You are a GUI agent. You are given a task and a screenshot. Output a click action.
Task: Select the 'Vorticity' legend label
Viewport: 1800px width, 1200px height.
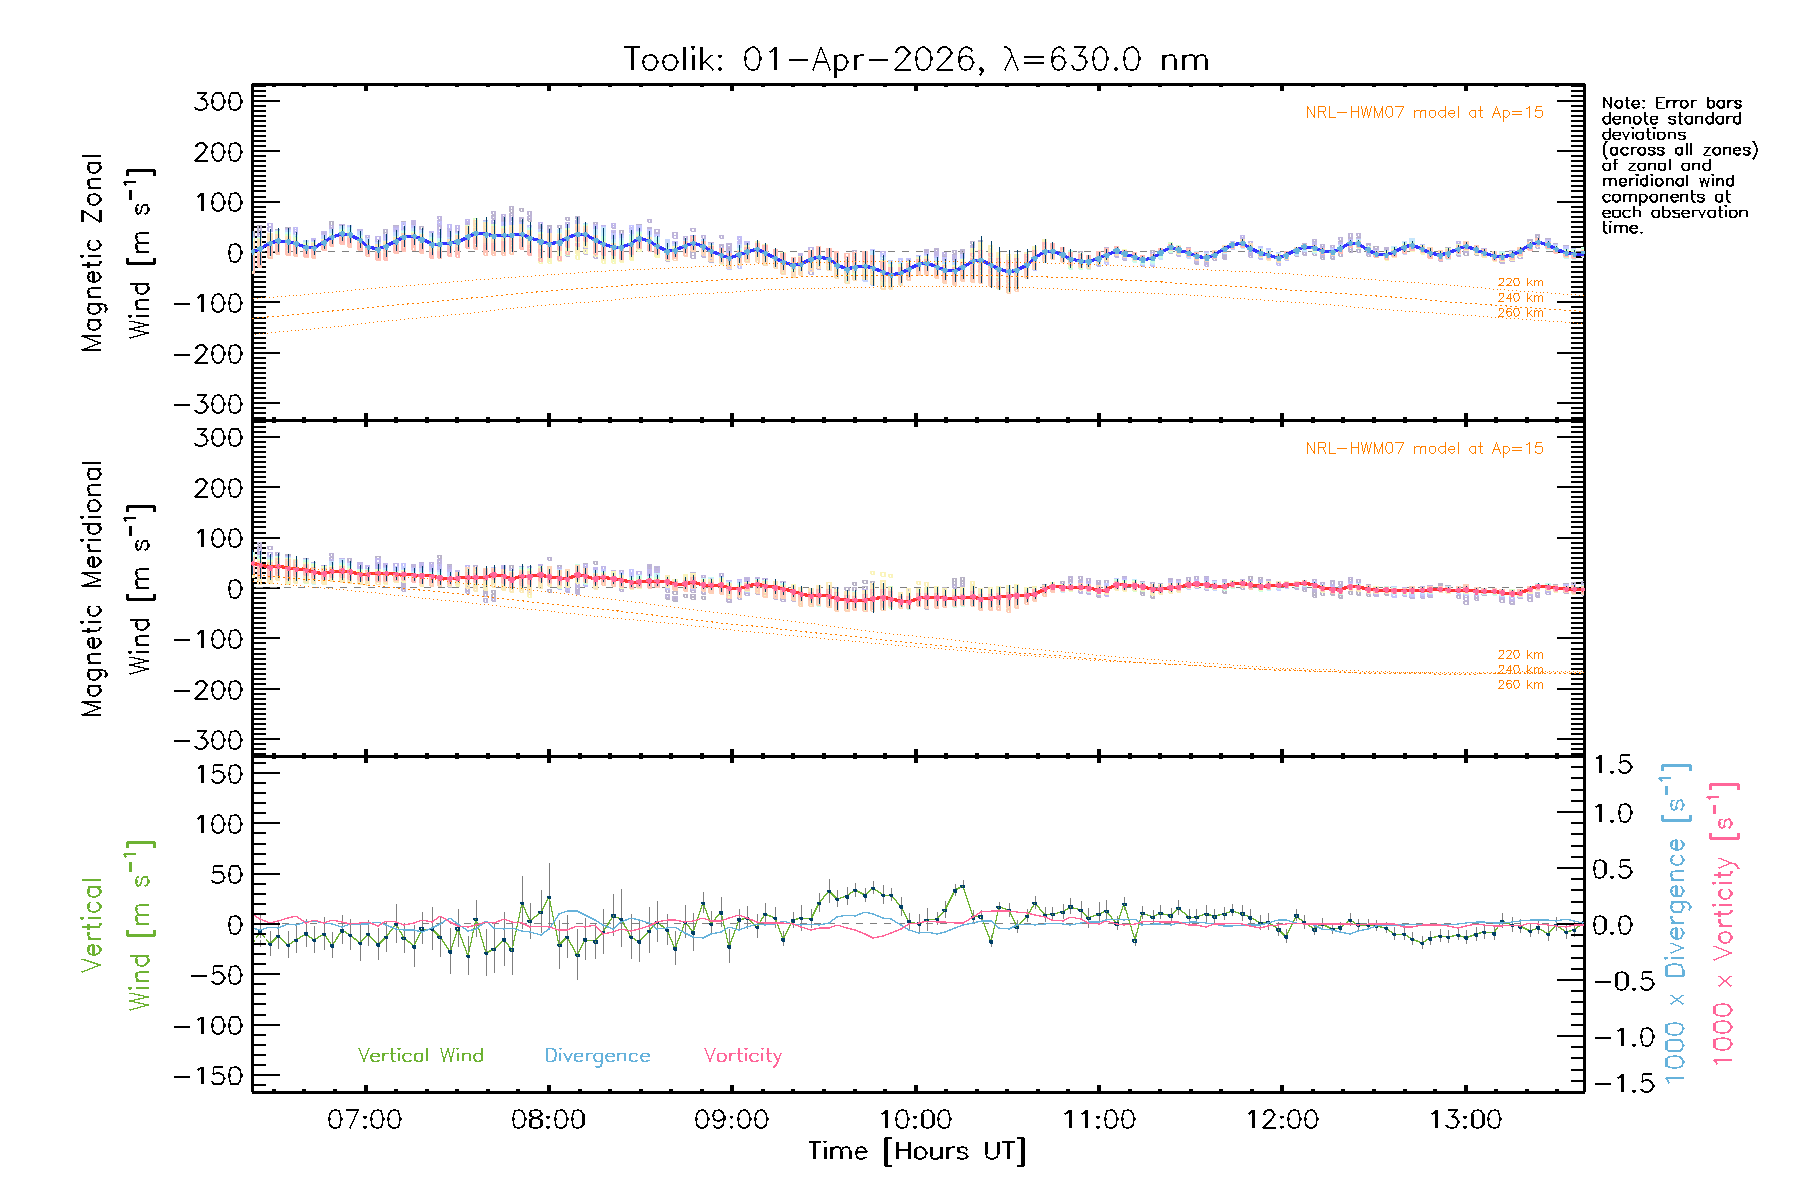742,1055
